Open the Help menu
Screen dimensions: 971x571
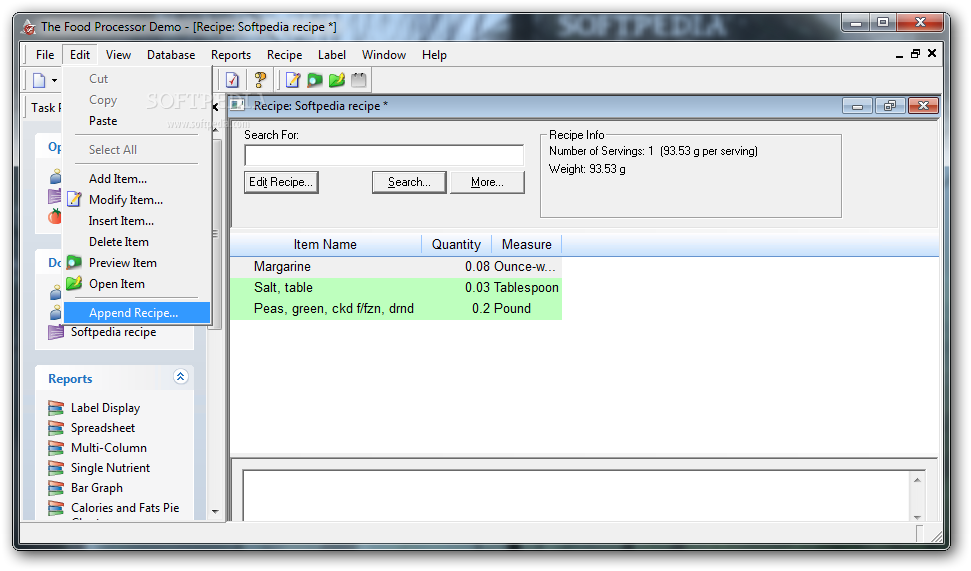(x=434, y=54)
